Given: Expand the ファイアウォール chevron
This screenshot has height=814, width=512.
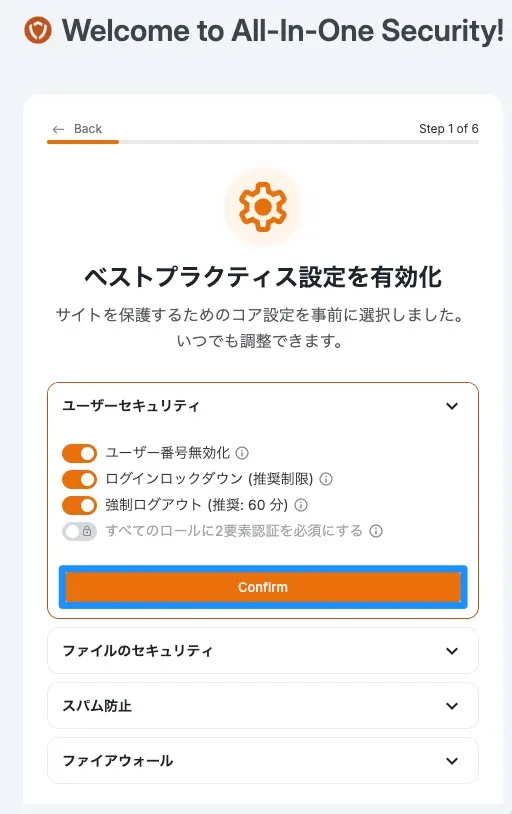Looking at the screenshot, I should pyautogui.click(x=452, y=761).
